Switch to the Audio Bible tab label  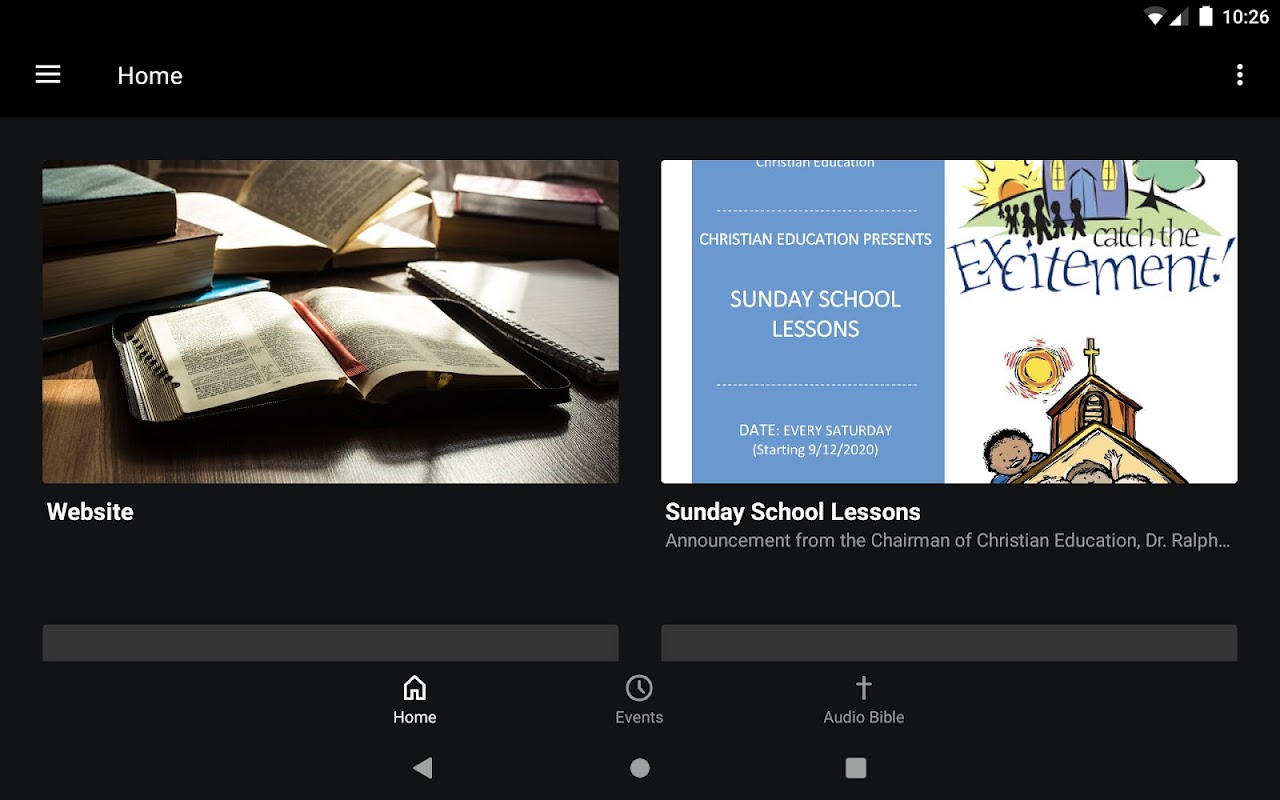[864, 717]
